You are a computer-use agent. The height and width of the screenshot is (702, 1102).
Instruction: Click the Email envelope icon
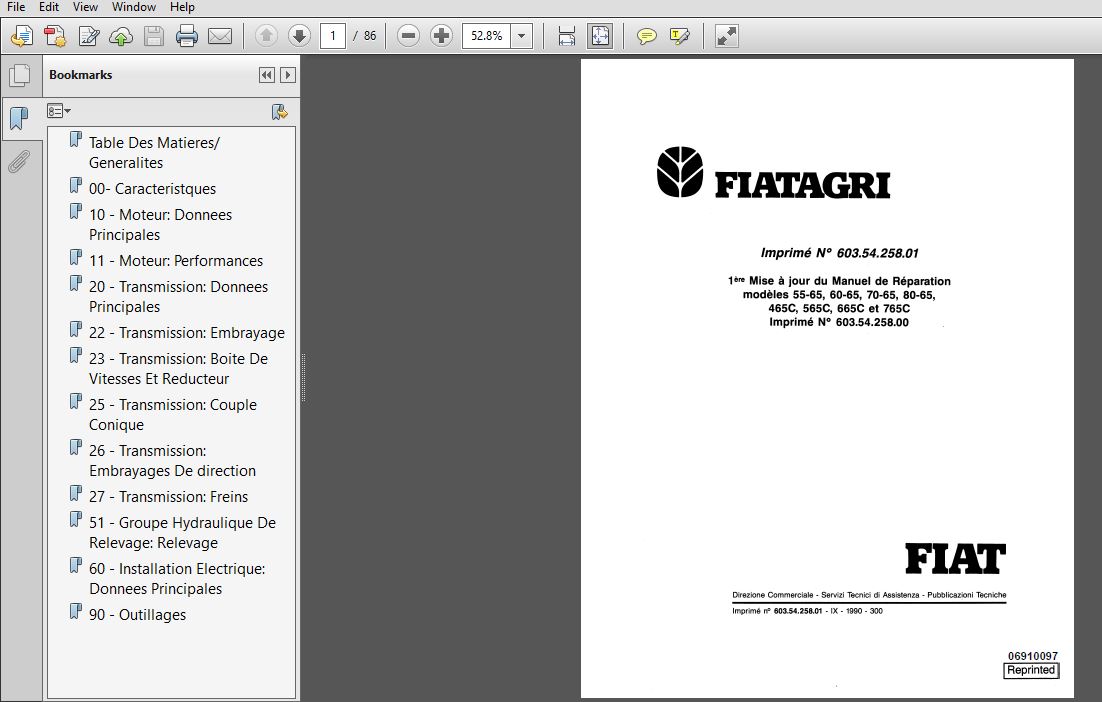[x=220, y=36]
